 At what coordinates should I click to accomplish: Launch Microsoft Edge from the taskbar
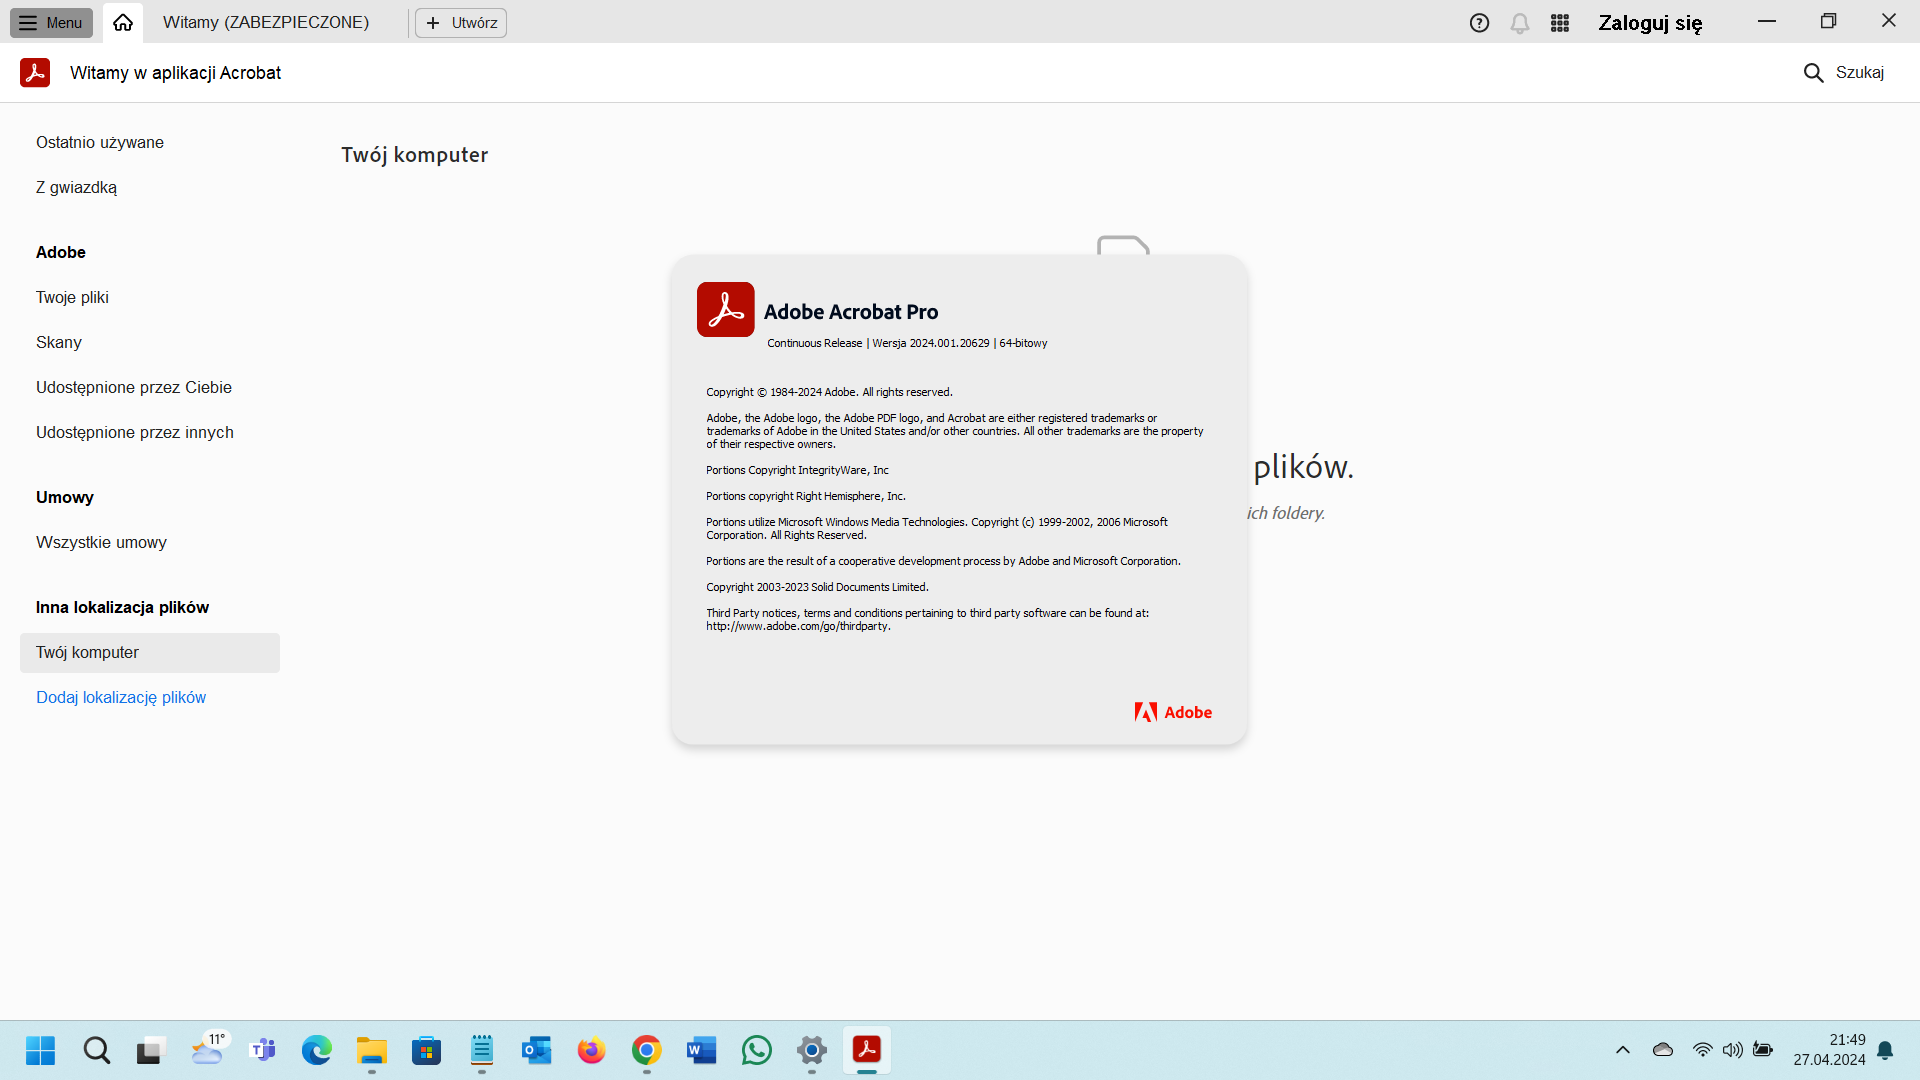click(x=317, y=1050)
